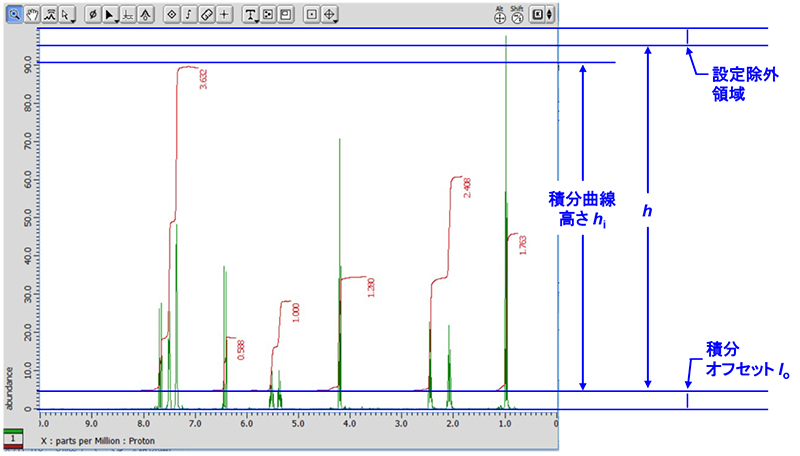Select the diamond marker tool icon
Viewport: 800px width, 456px height.
170,15
